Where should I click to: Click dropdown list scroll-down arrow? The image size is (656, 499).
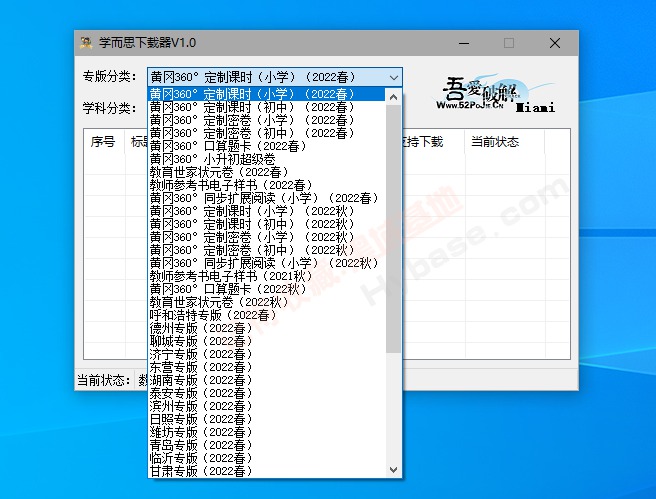coord(393,469)
